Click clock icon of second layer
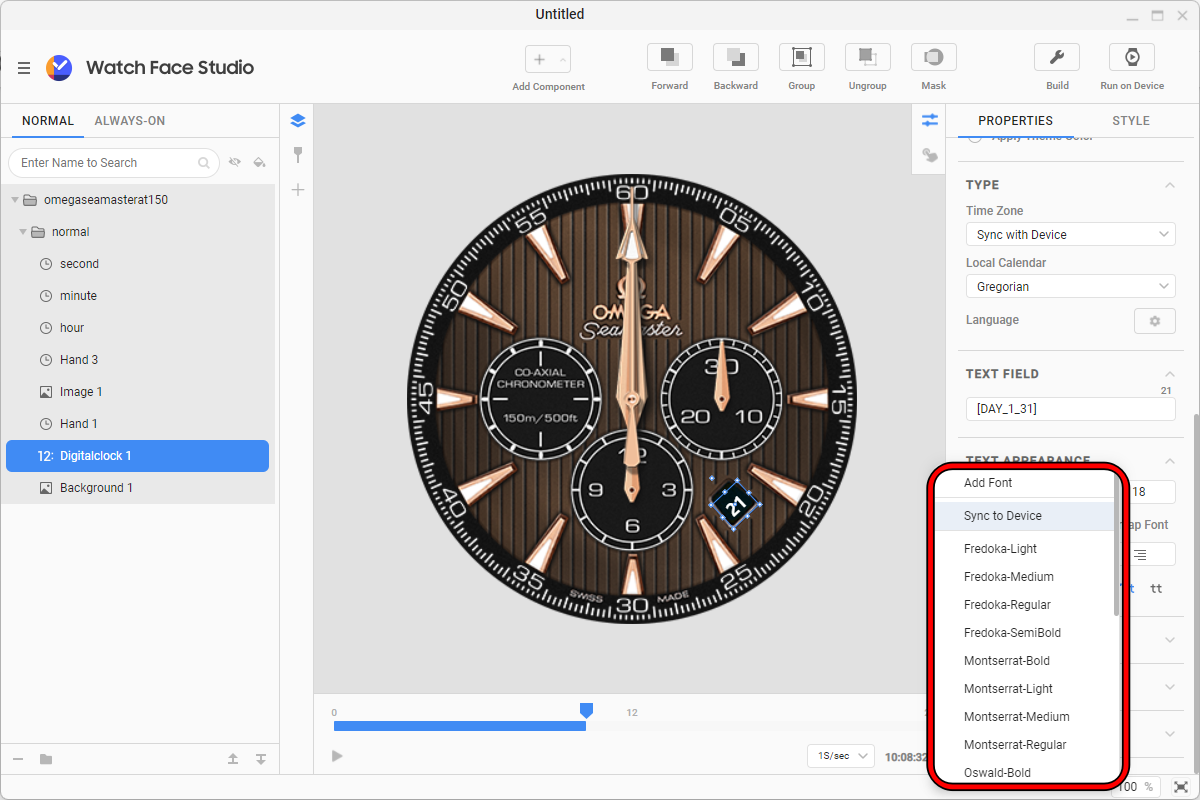This screenshot has width=1200, height=800. click(46, 264)
